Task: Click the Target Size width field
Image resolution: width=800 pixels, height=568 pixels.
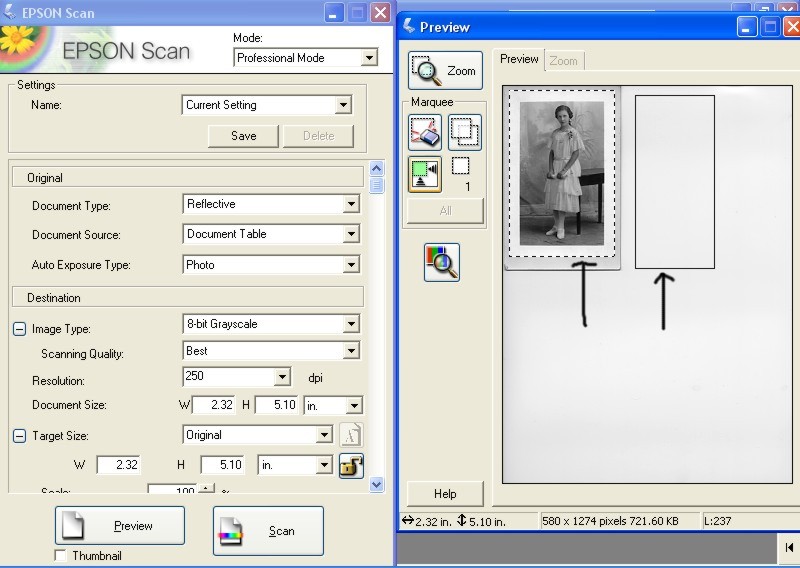Action: 118,465
